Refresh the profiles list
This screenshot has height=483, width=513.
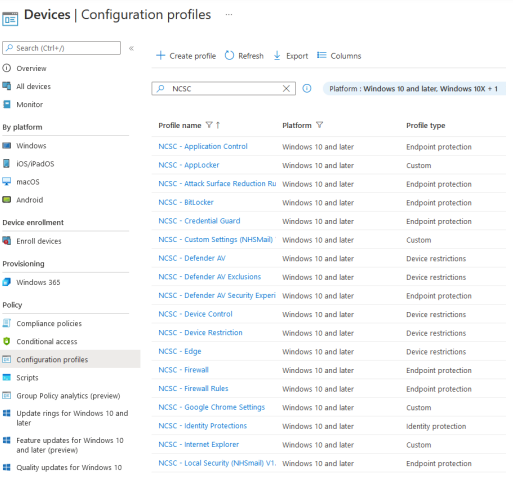244,56
